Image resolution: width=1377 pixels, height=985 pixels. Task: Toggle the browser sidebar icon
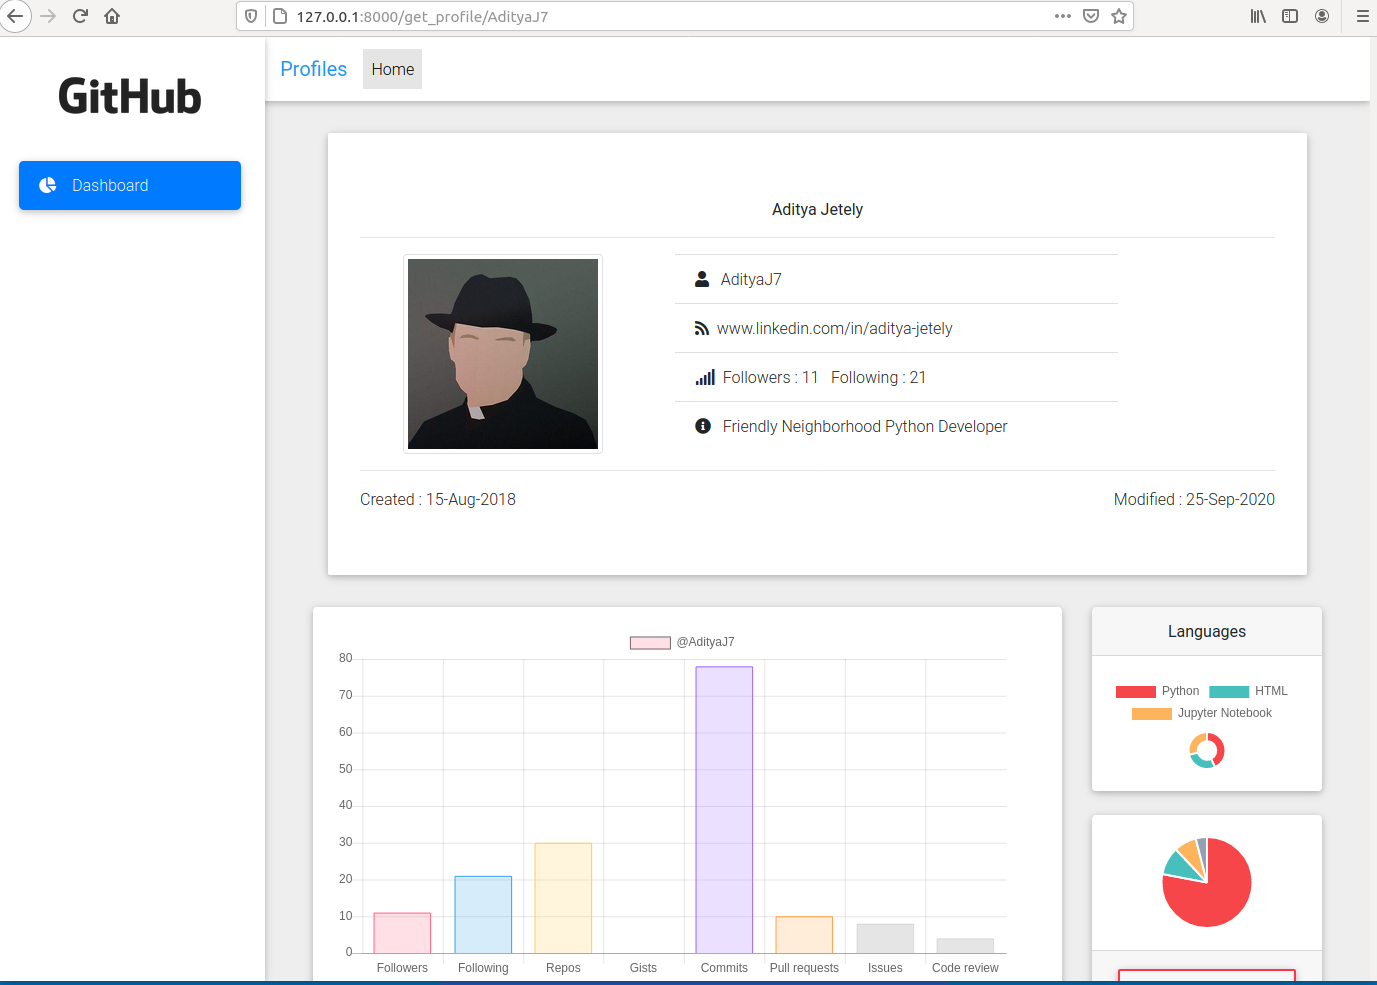click(x=1290, y=16)
